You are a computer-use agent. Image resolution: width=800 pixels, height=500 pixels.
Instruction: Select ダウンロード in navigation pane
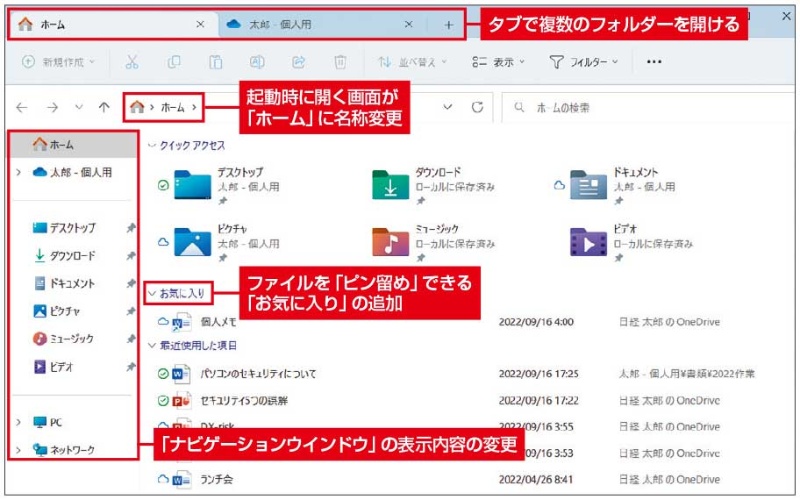(72, 256)
